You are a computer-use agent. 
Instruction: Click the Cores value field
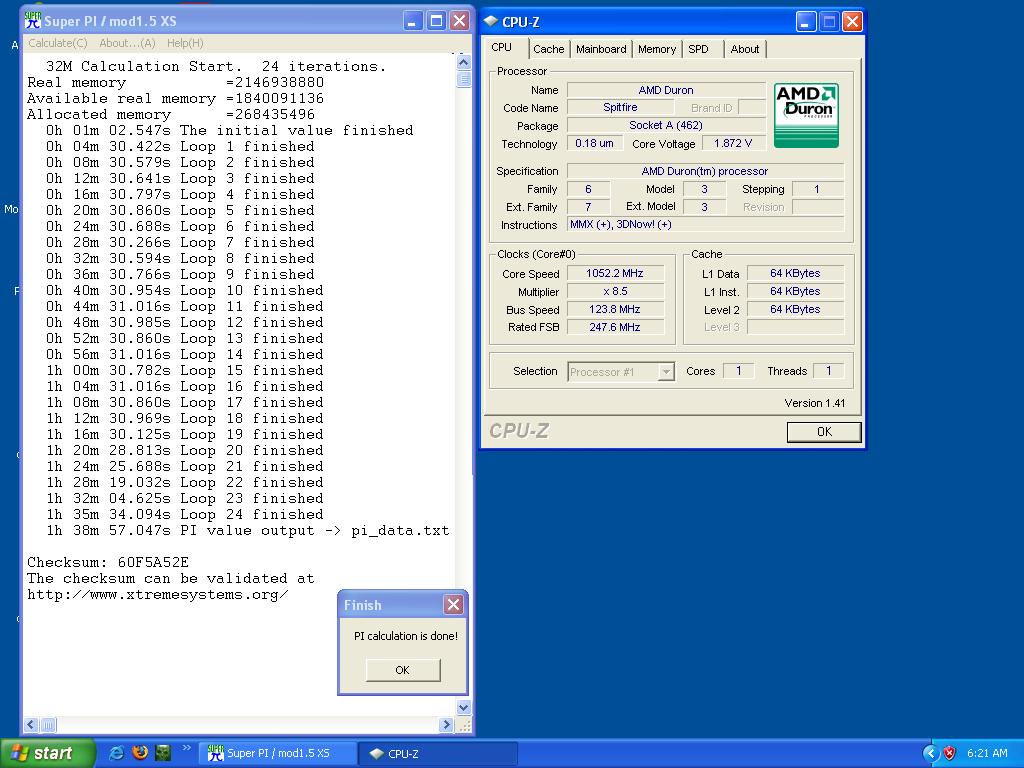pos(739,371)
